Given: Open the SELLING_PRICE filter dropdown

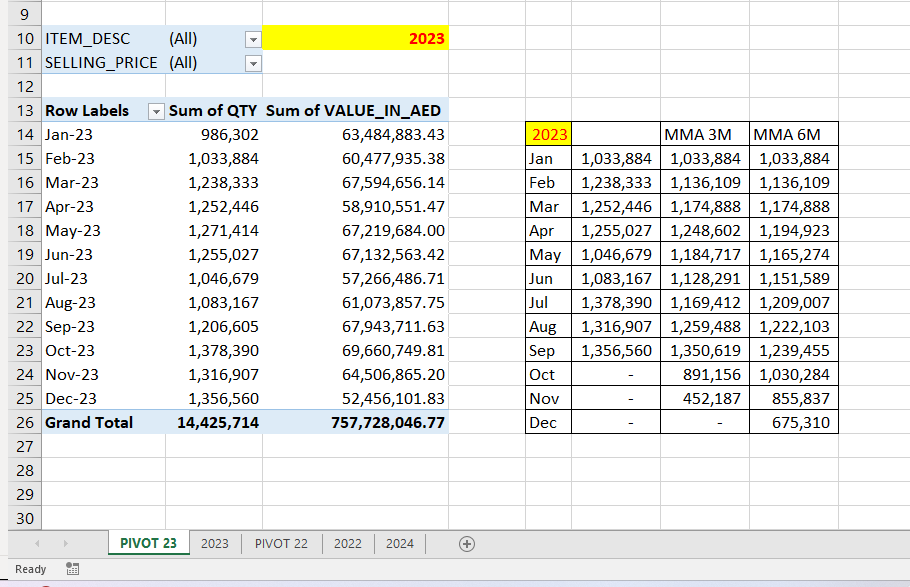Looking at the screenshot, I should click(x=253, y=62).
